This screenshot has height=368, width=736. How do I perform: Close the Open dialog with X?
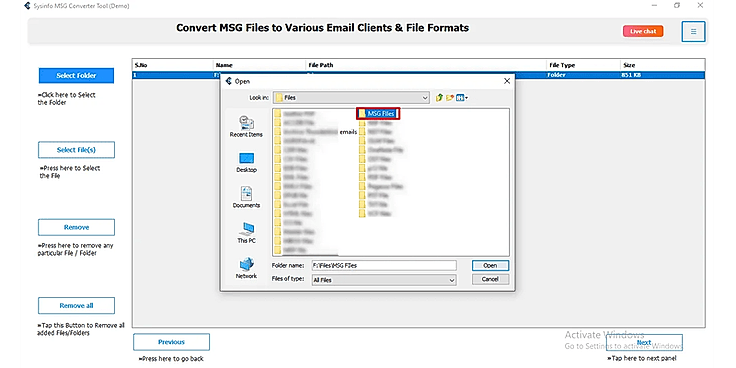click(x=506, y=81)
